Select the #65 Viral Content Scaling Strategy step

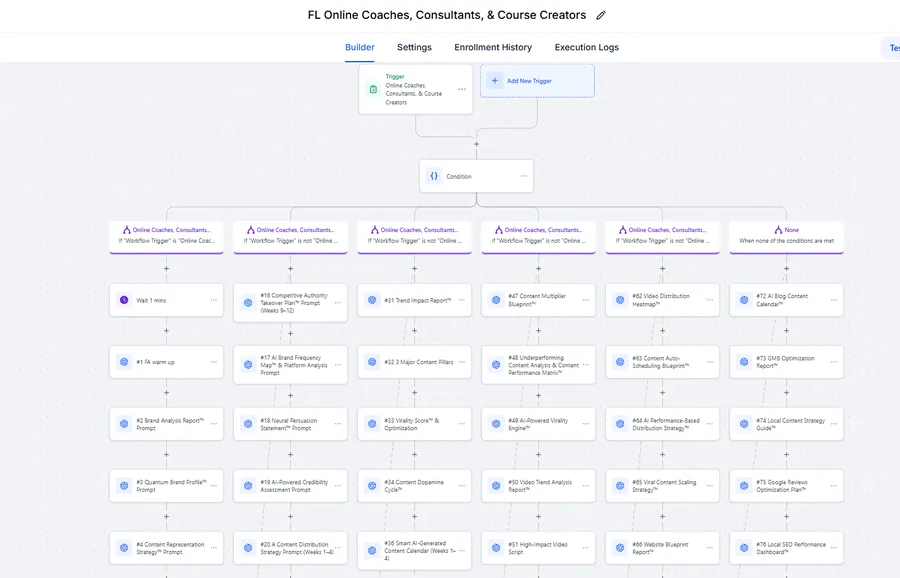[x=662, y=486]
